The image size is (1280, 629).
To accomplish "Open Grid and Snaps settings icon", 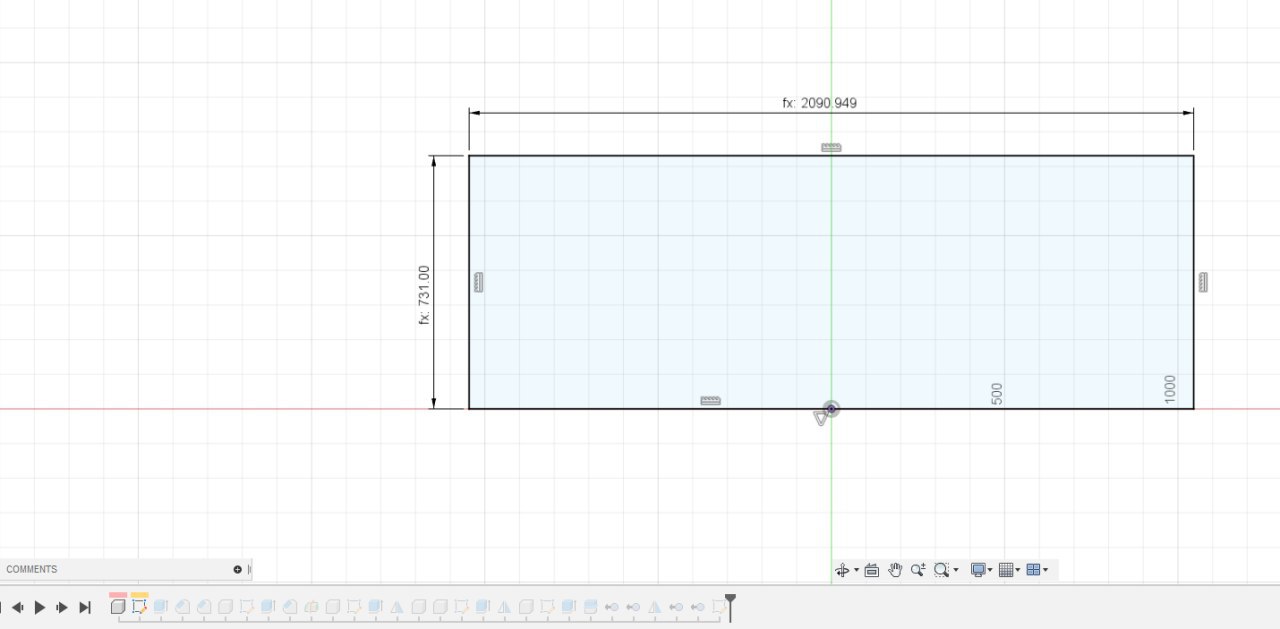I will click(1007, 570).
